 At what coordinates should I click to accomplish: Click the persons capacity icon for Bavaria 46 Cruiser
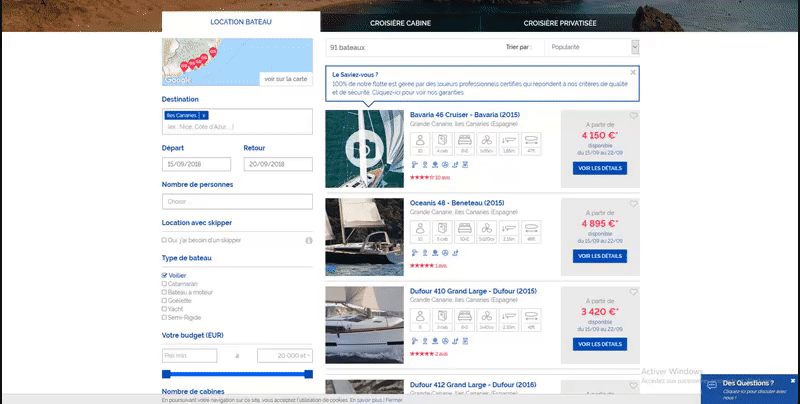tap(420, 144)
